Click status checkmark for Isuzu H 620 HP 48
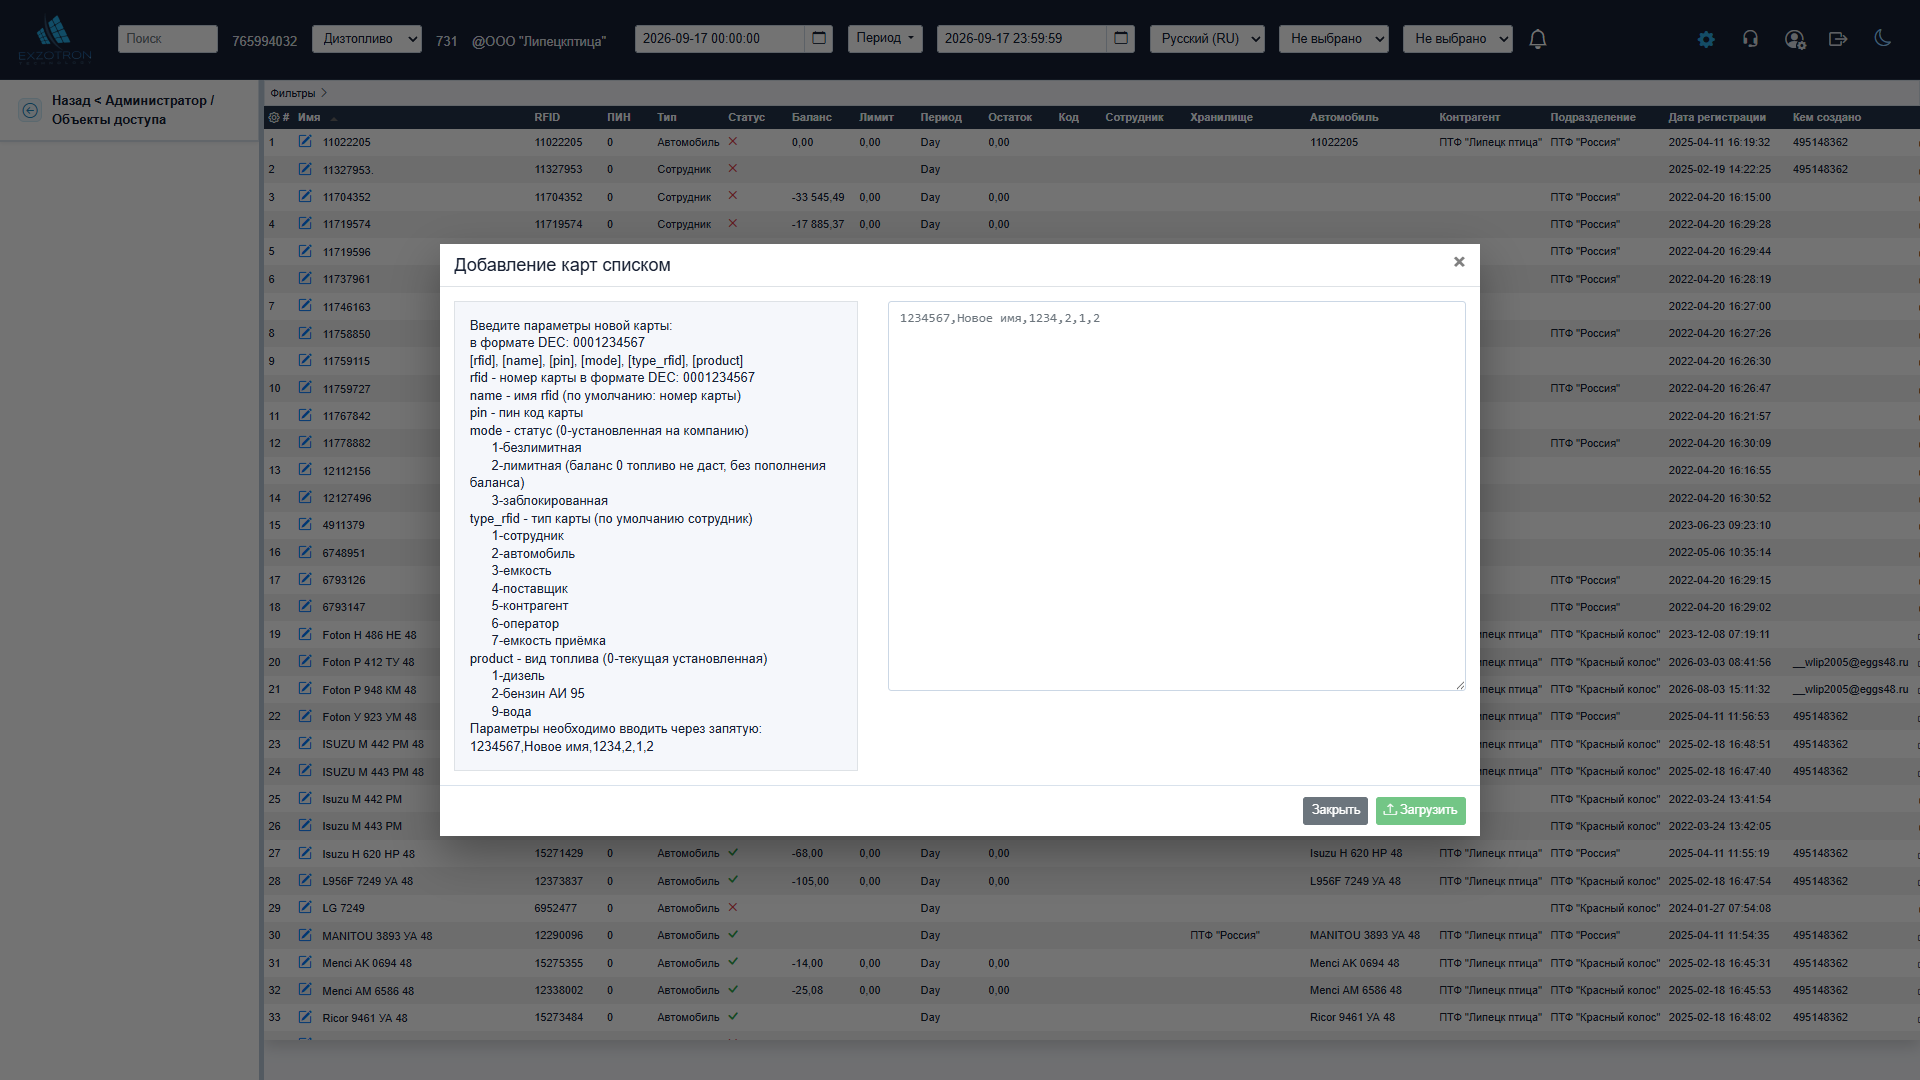This screenshot has height=1080, width=1920. point(733,853)
